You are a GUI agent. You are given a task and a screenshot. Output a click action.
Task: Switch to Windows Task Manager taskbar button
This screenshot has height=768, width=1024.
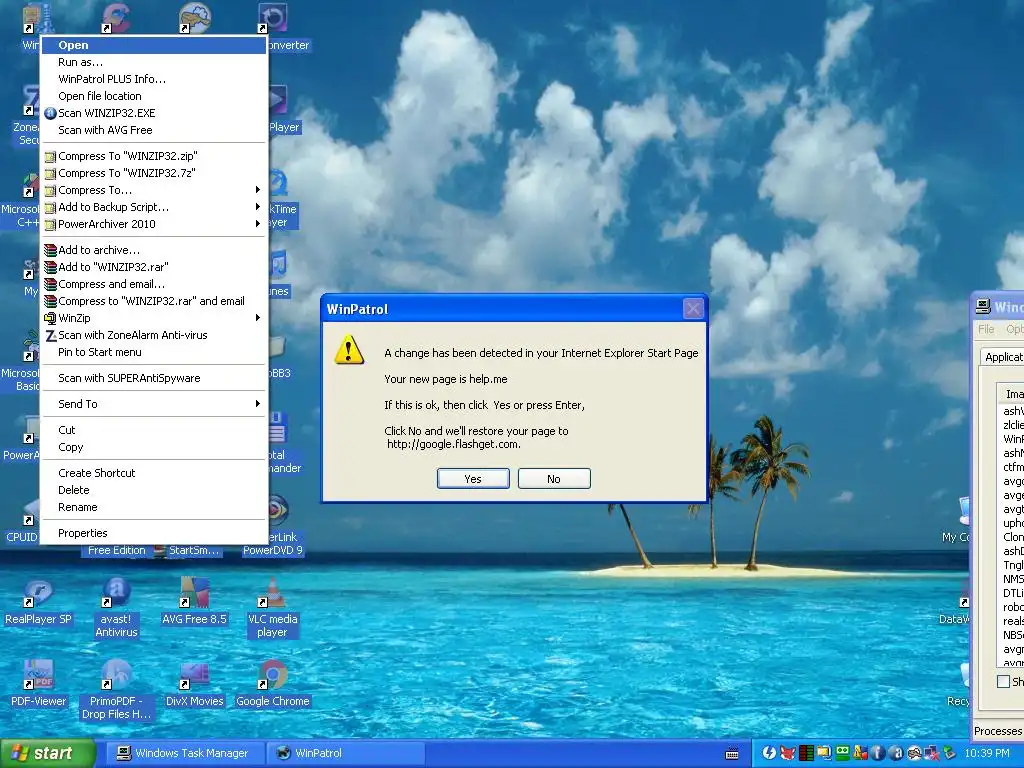(183, 754)
